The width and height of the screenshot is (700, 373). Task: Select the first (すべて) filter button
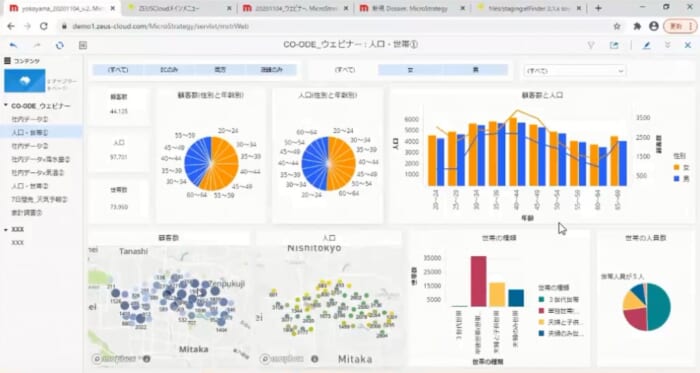click(x=118, y=70)
